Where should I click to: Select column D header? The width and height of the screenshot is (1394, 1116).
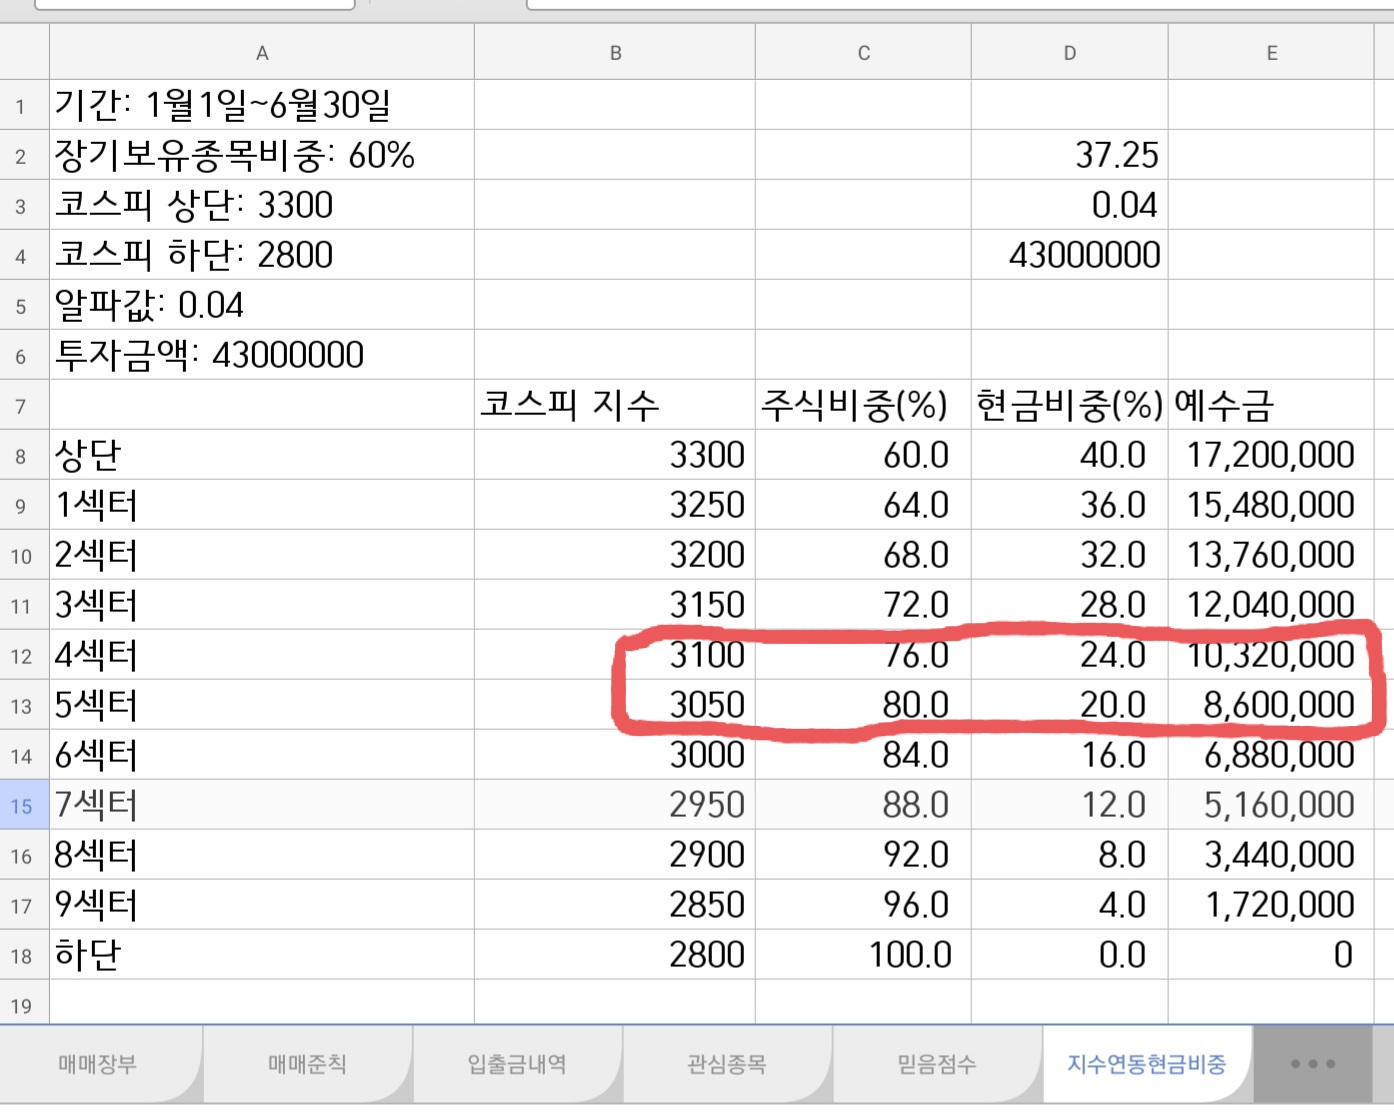tap(1070, 53)
